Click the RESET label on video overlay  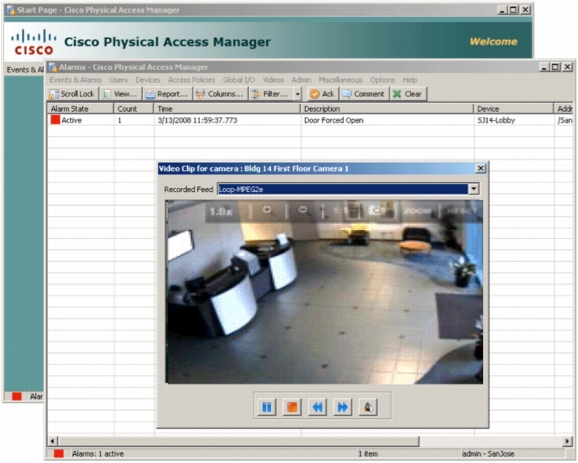462,211
